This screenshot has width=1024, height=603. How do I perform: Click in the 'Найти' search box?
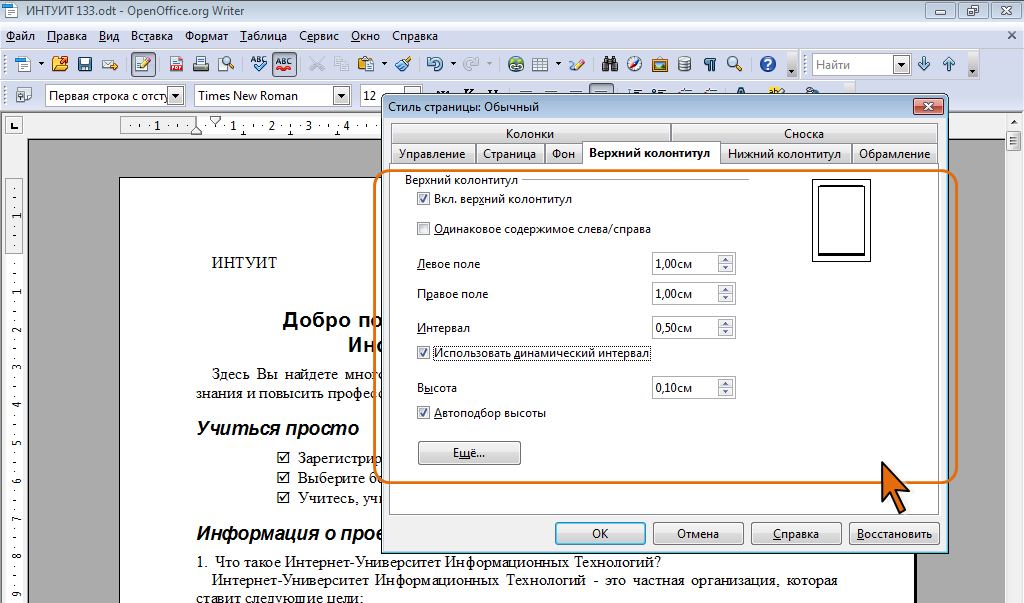[853, 65]
